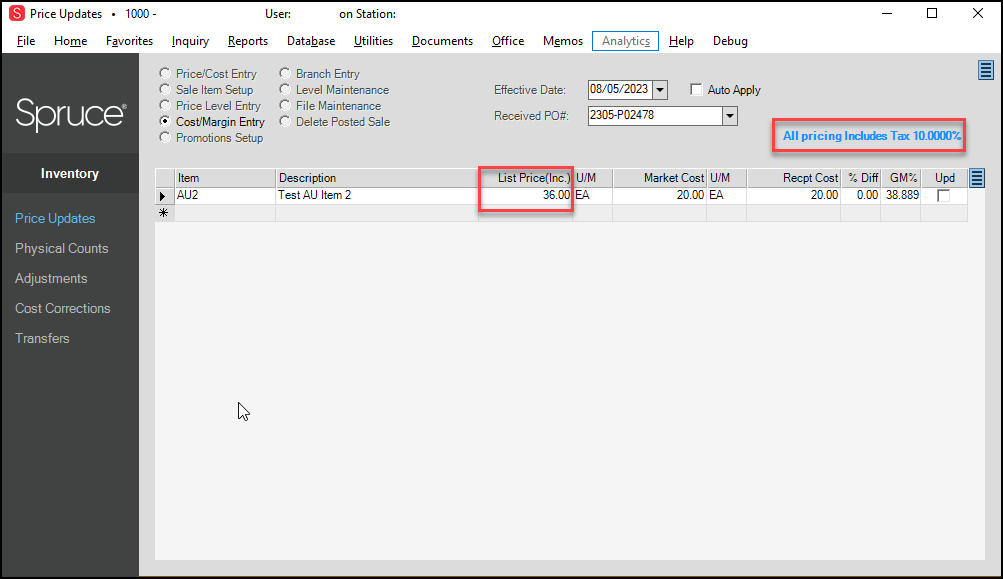This screenshot has height=579, width=1003.
Task: Go to Price Updates in sidebar
Action: tap(55, 219)
